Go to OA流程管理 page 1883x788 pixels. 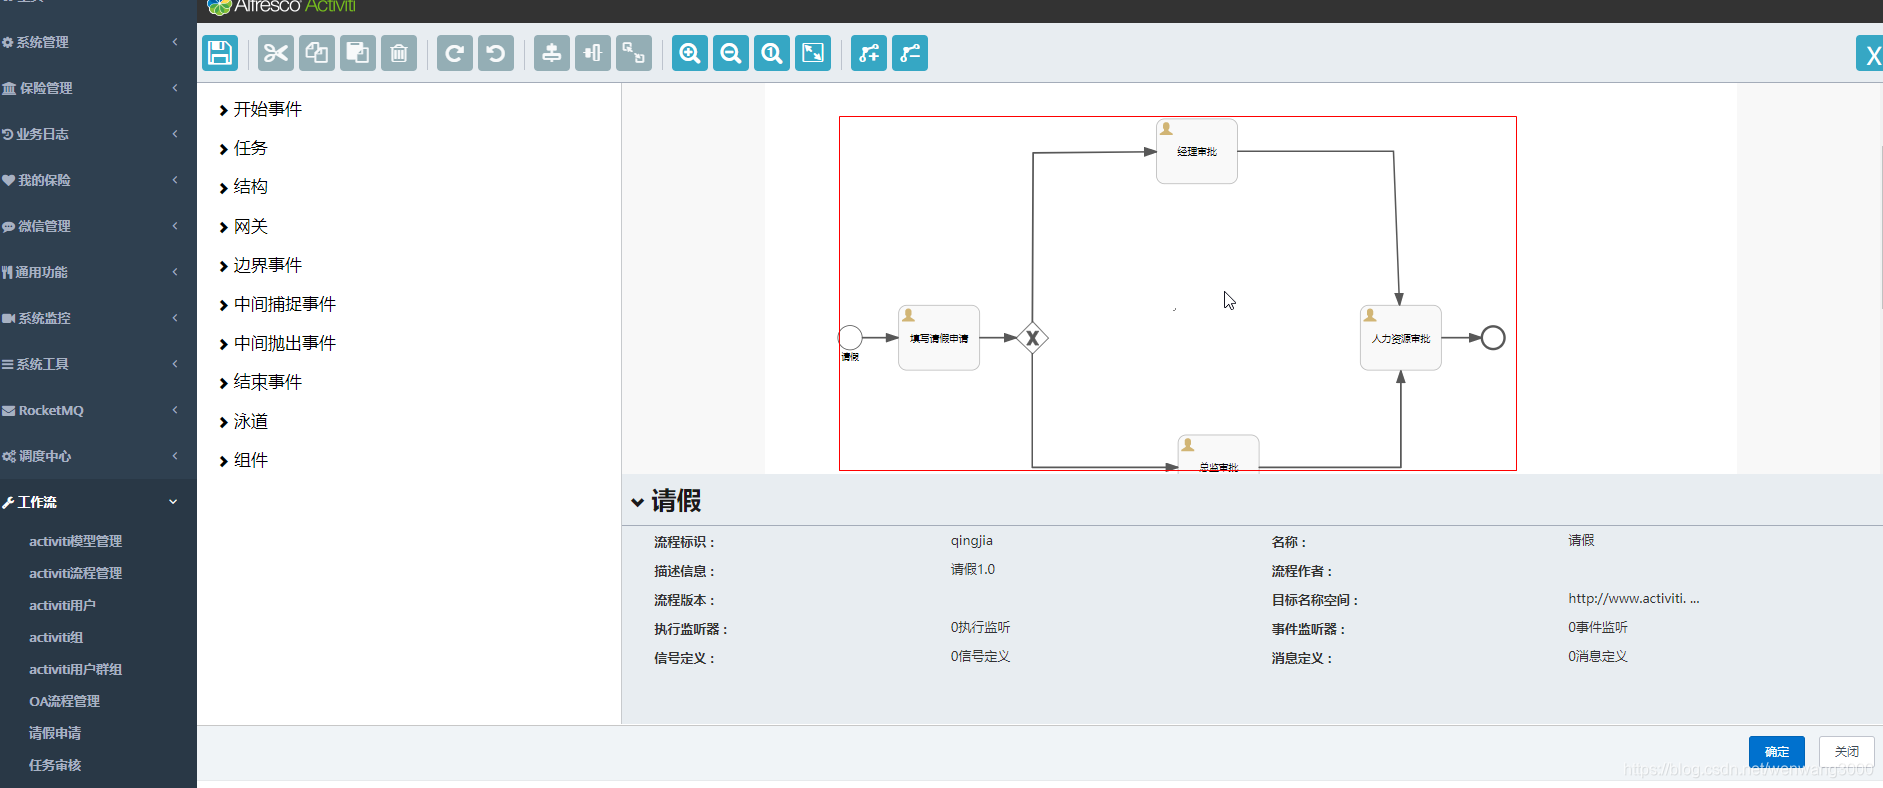click(64, 701)
